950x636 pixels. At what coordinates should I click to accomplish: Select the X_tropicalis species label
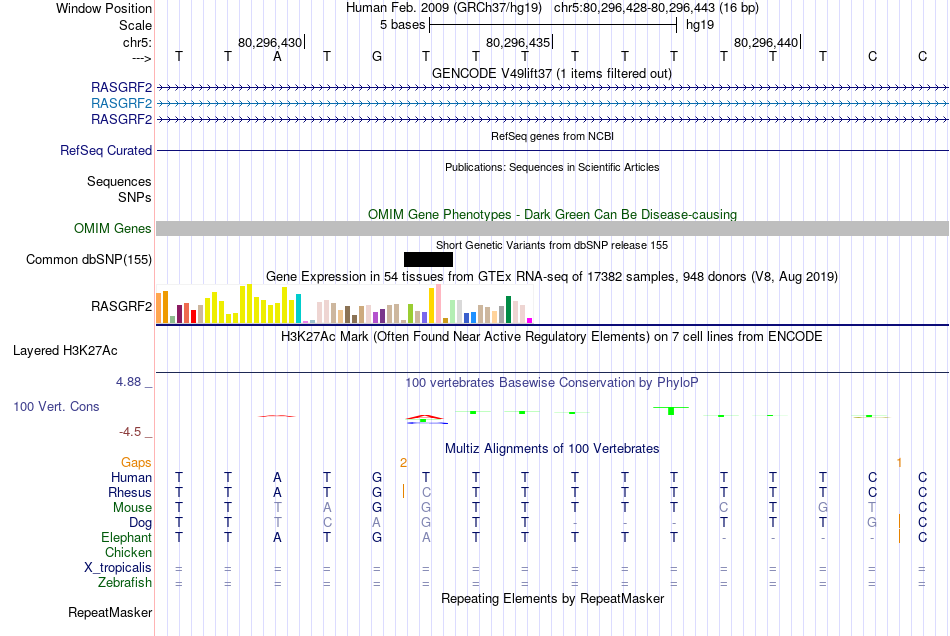coord(118,568)
